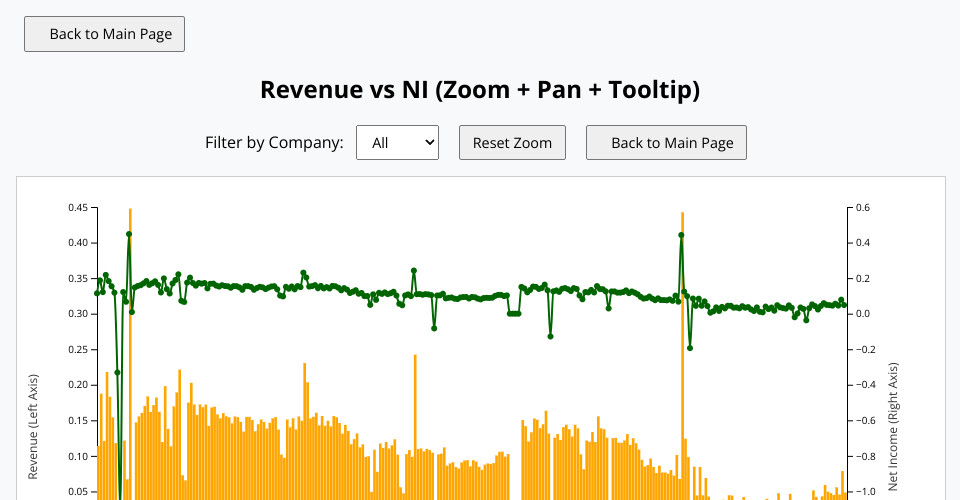Click the top-left Back to Main Page button

104,33
